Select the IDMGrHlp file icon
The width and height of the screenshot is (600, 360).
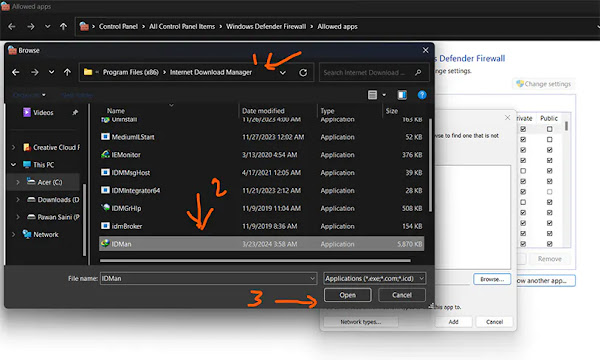105,208
